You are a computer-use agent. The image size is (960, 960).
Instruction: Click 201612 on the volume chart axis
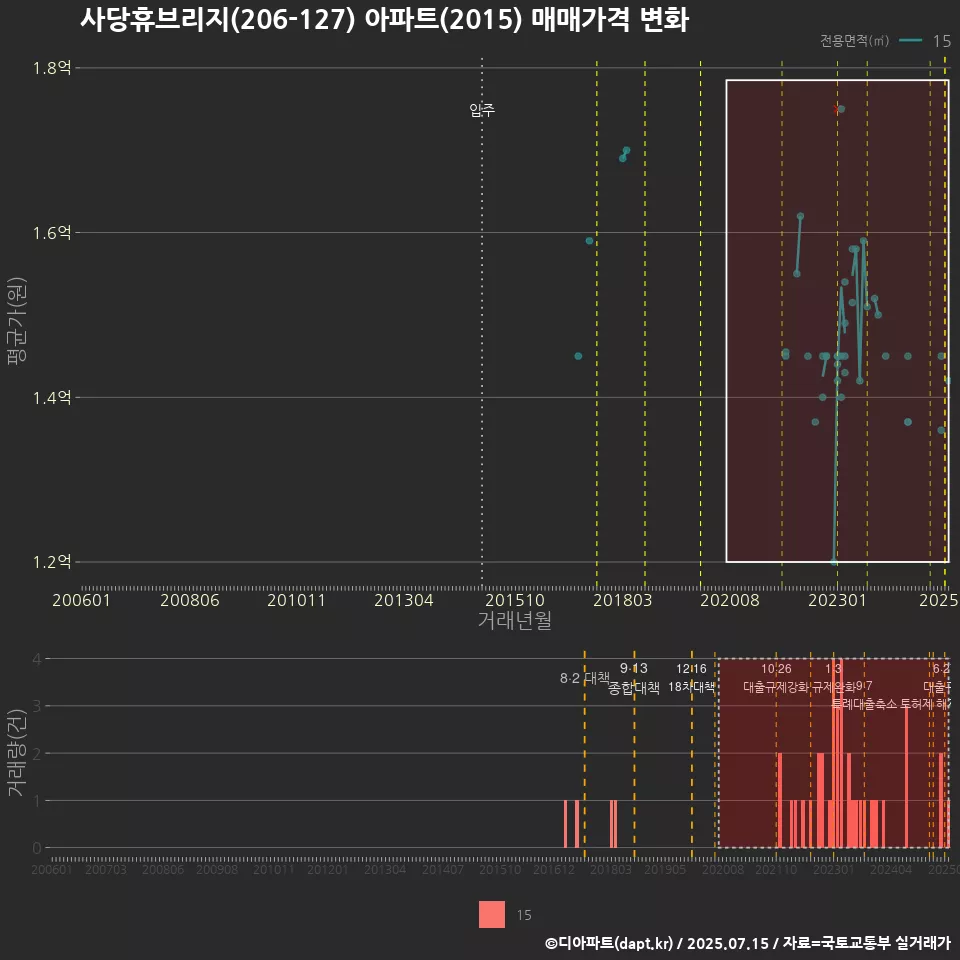click(x=554, y=869)
